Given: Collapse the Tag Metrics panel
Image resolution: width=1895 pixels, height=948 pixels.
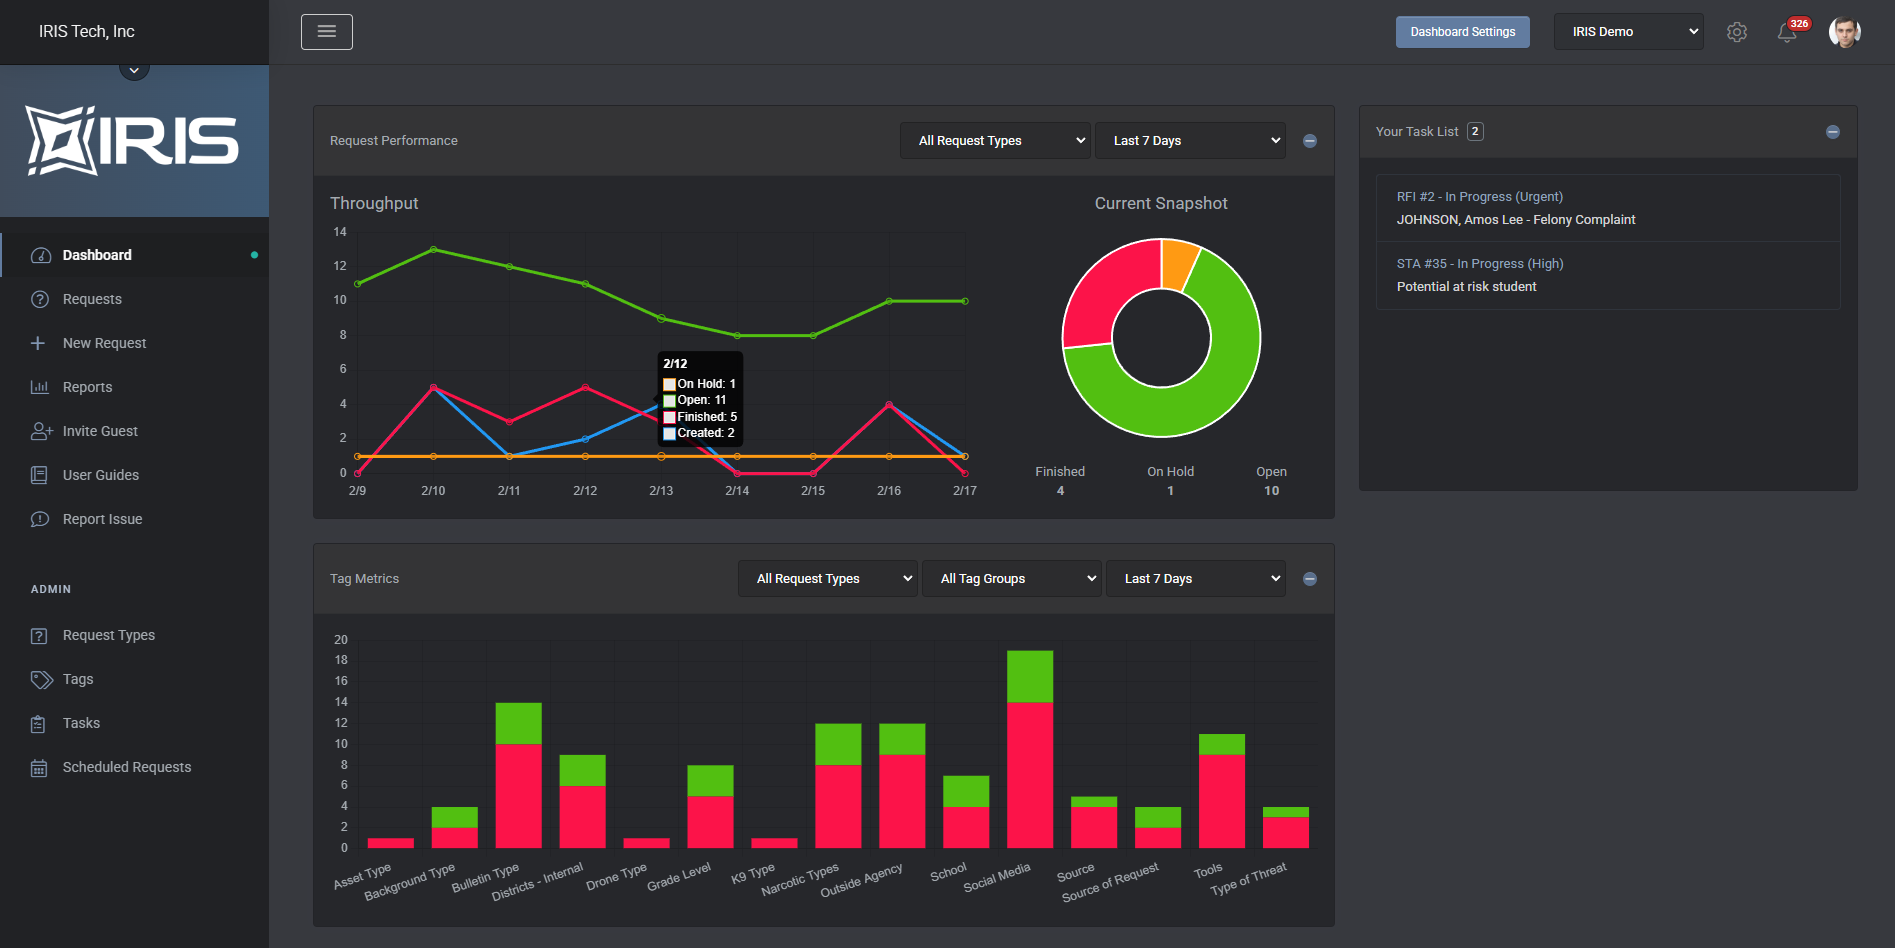Looking at the screenshot, I should tap(1310, 579).
